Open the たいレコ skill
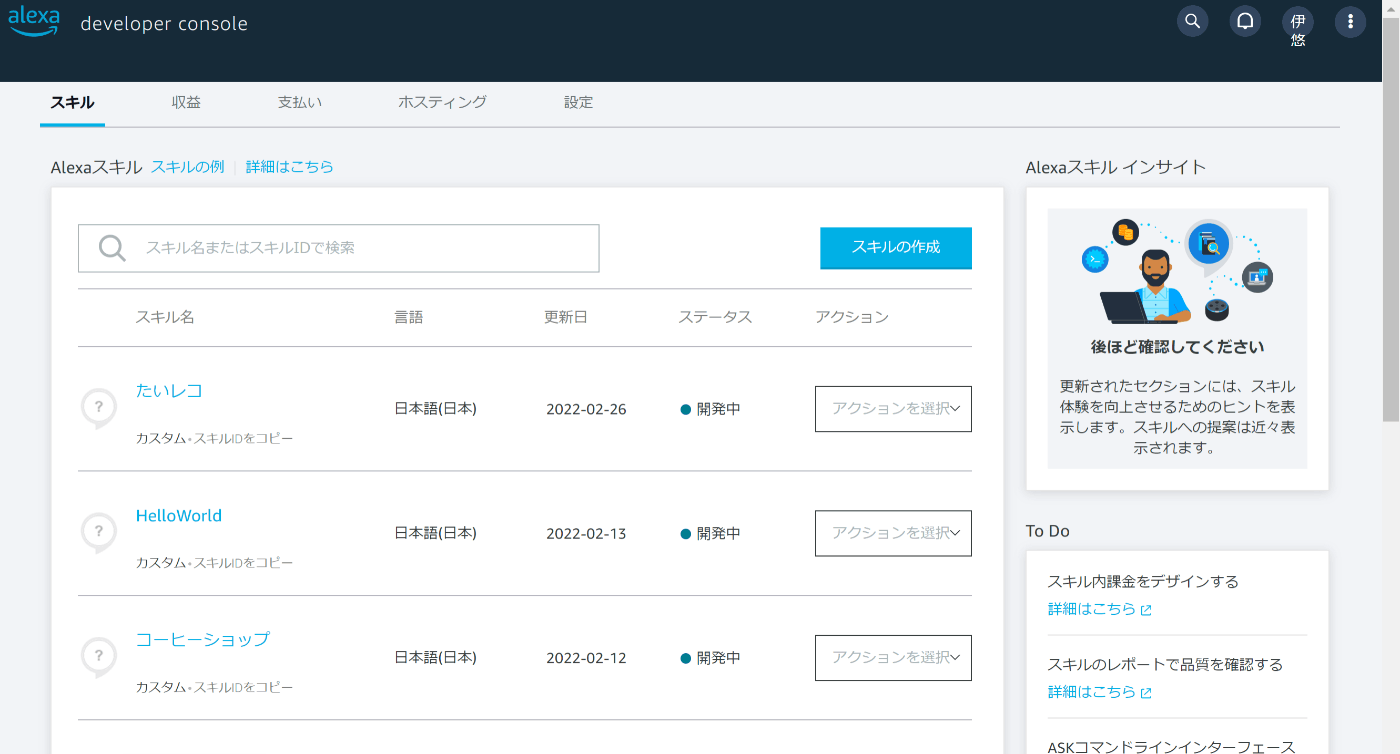Viewport: 1400px width, 754px height. coord(169,391)
